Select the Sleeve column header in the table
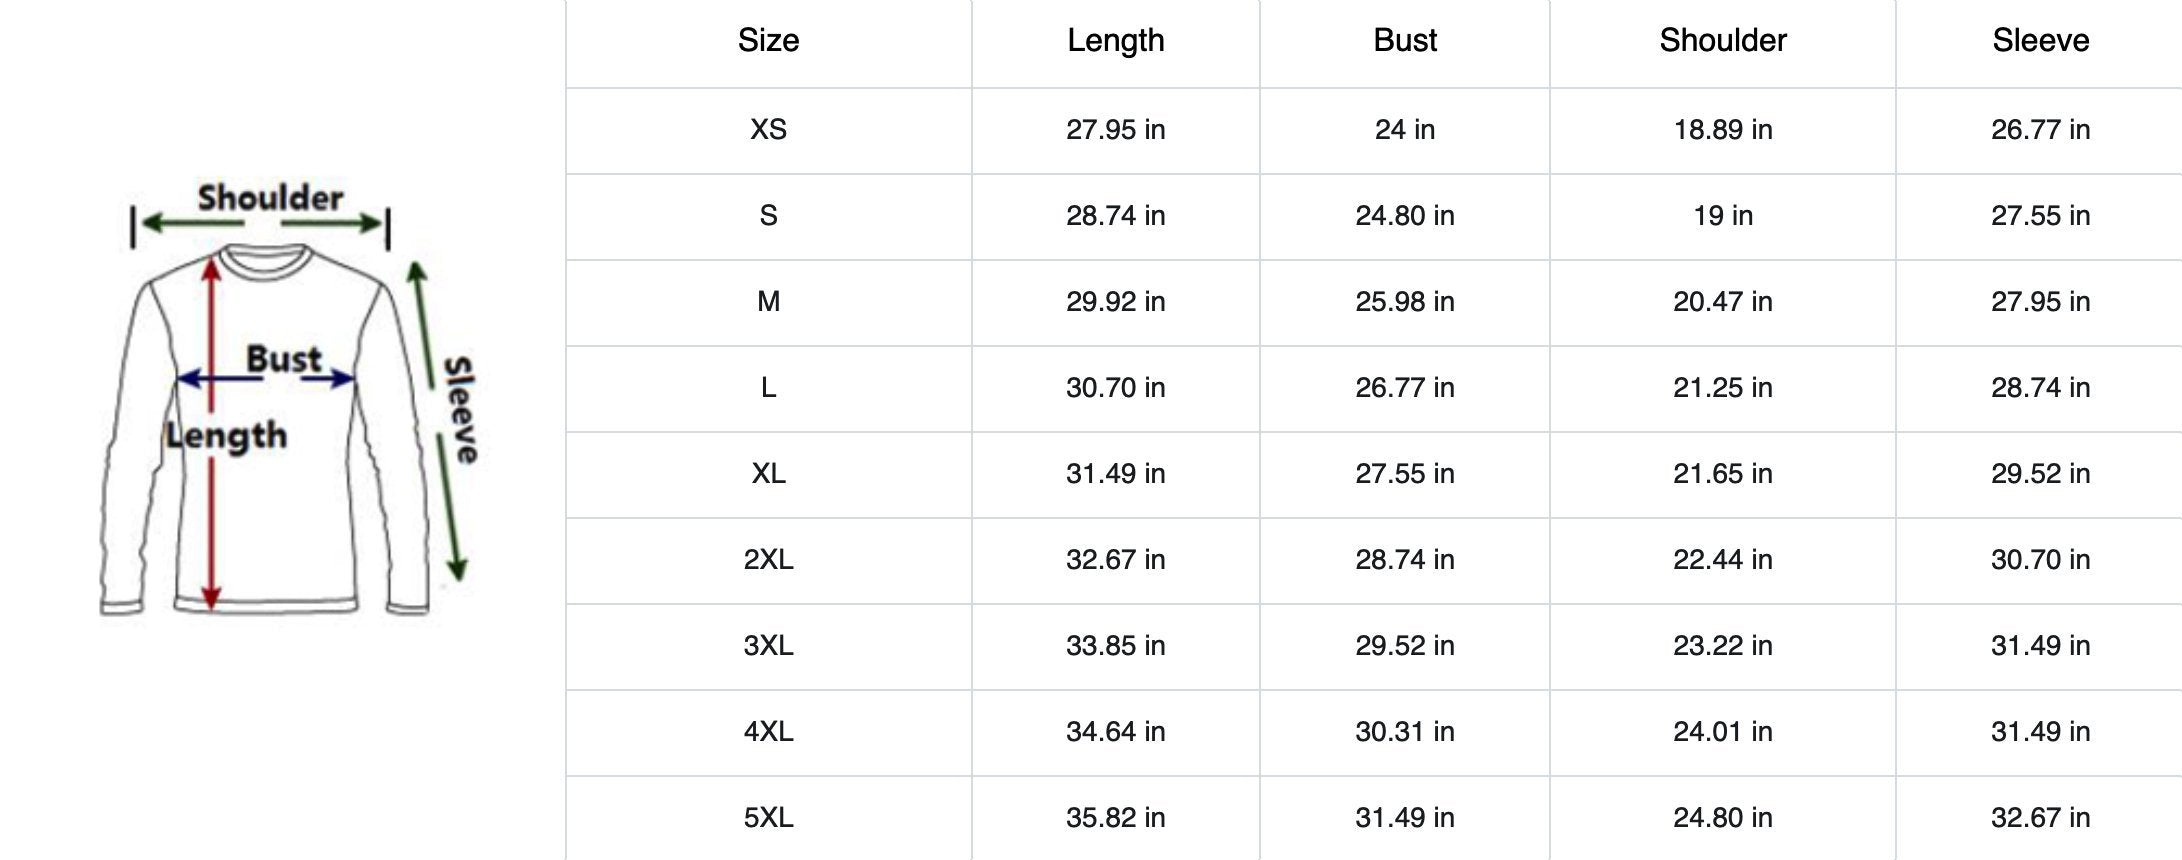Viewport: 2182px width, 860px height. [2040, 41]
